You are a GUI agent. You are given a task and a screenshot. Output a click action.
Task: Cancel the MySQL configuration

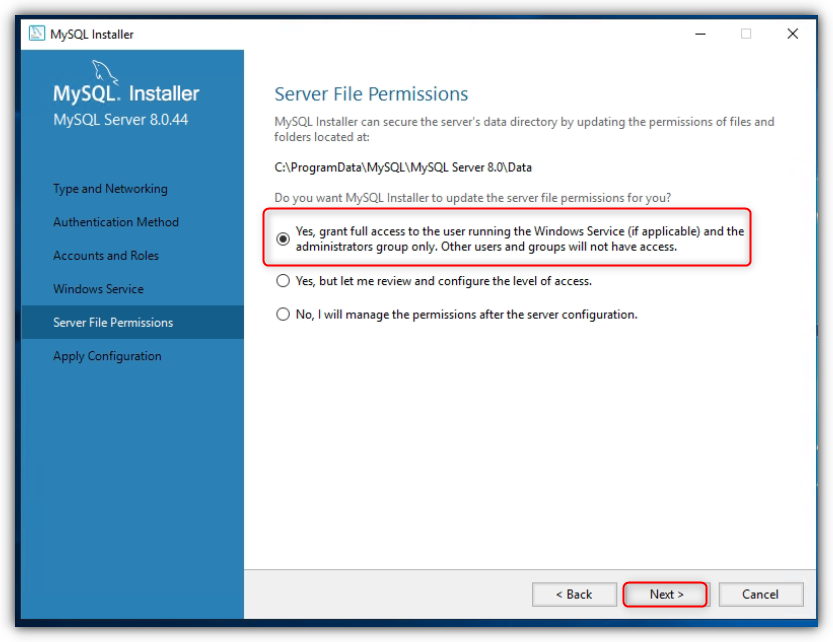[761, 594]
